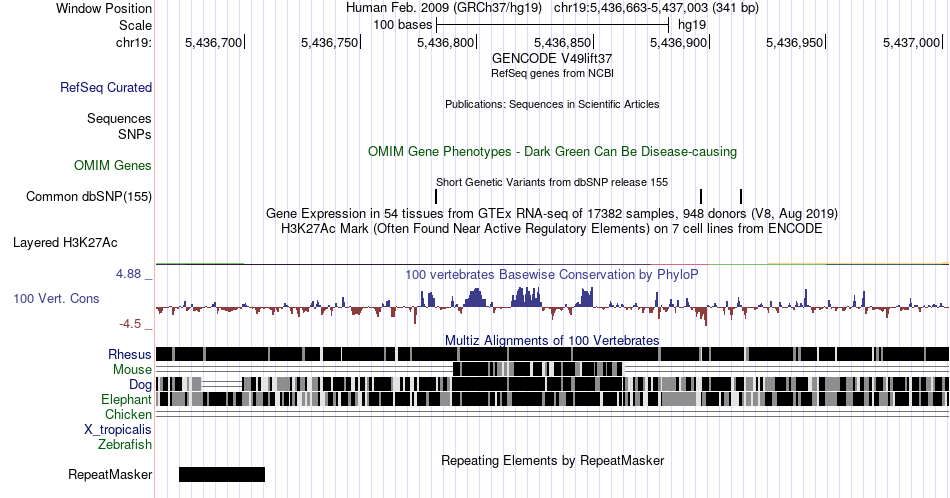Click the OMIM Gene Phenotypes title
950x498 pixels.
552,151
